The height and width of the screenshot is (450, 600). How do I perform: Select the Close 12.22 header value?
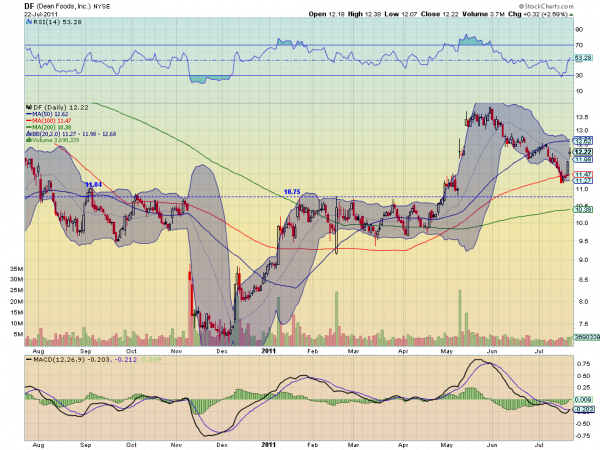click(x=439, y=14)
